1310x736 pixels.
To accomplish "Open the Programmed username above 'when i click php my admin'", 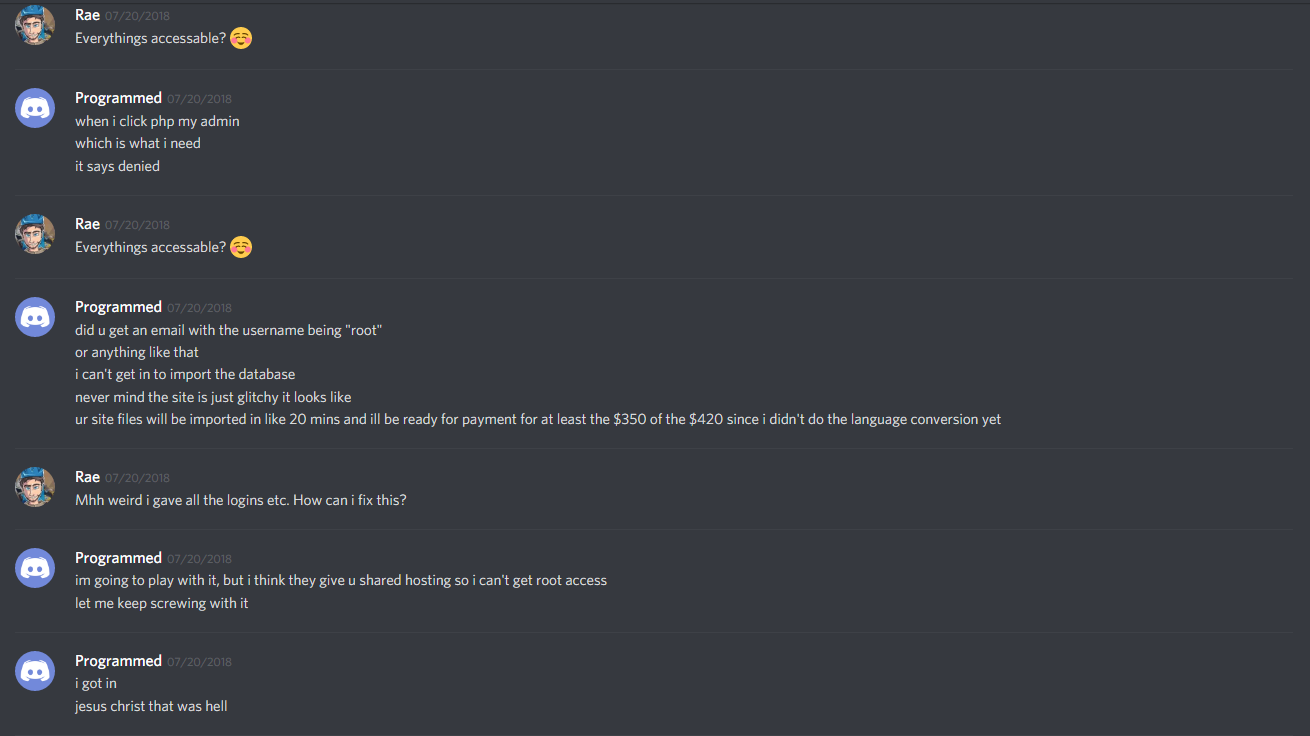I will tap(118, 98).
